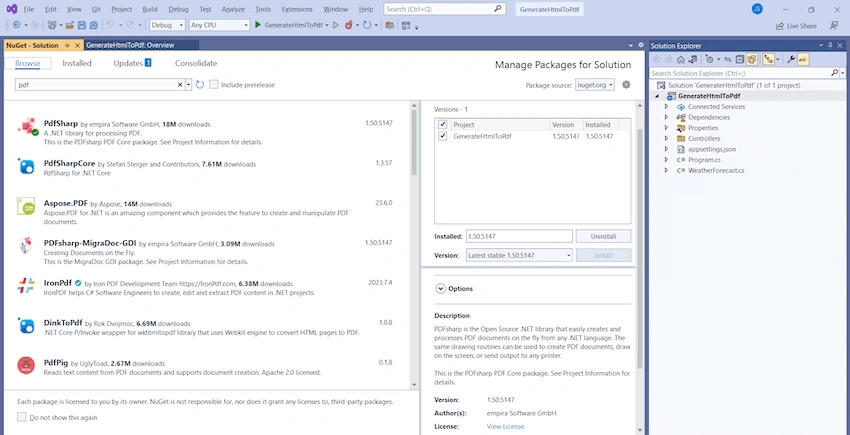Click the Search (Ctrl+Q) box

pos(445,9)
